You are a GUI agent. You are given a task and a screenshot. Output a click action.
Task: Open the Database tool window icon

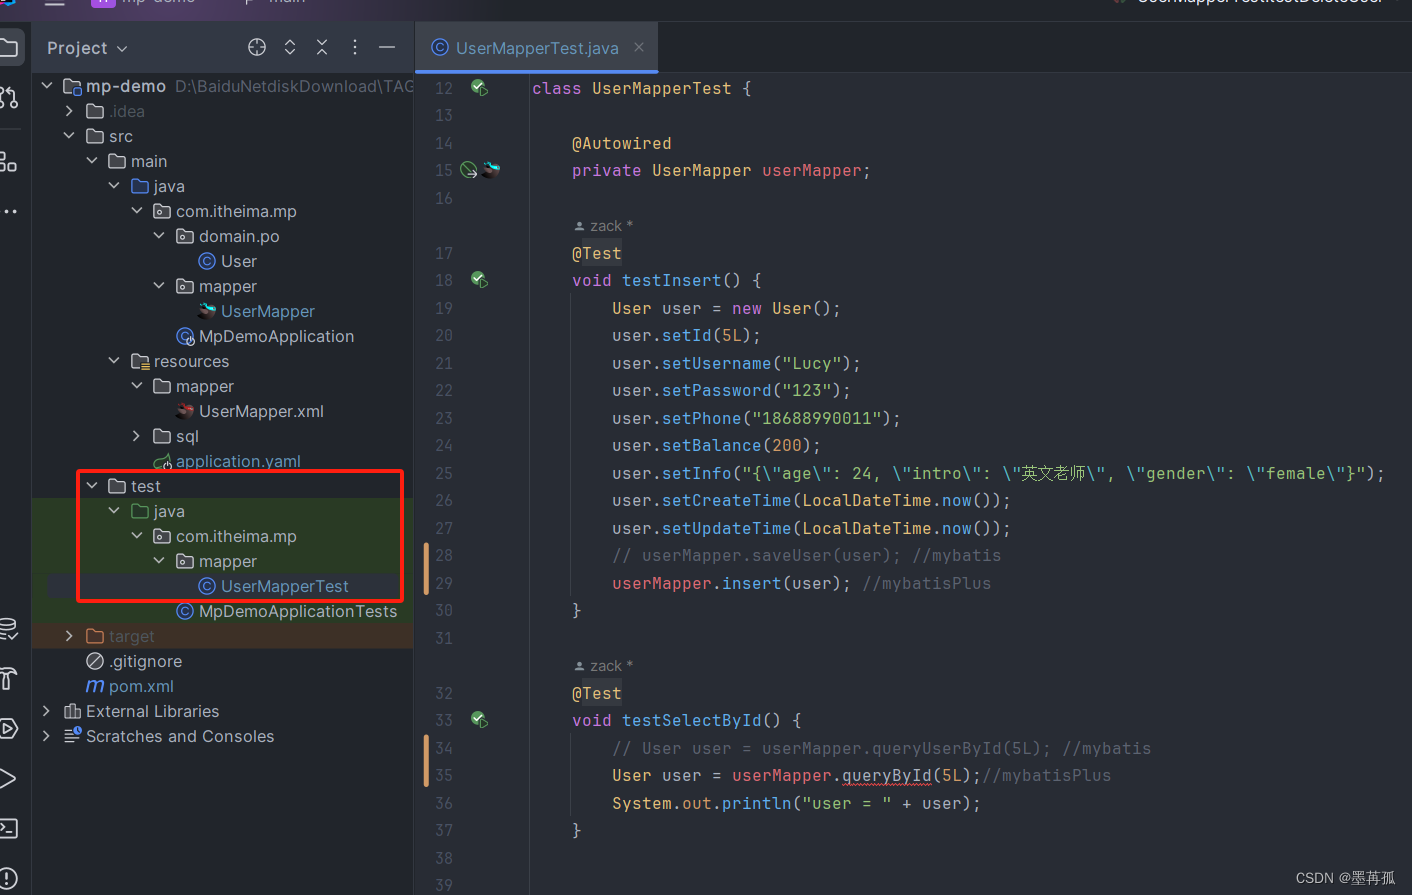pos(8,629)
